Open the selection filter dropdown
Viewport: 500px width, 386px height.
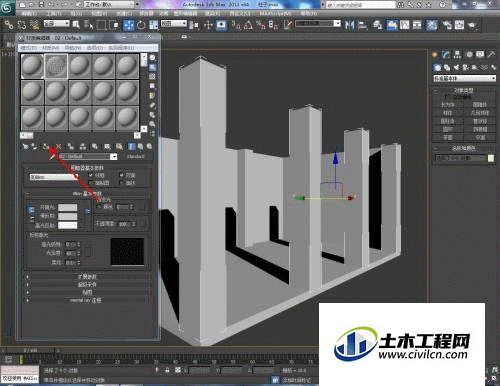(x=57, y=23)
